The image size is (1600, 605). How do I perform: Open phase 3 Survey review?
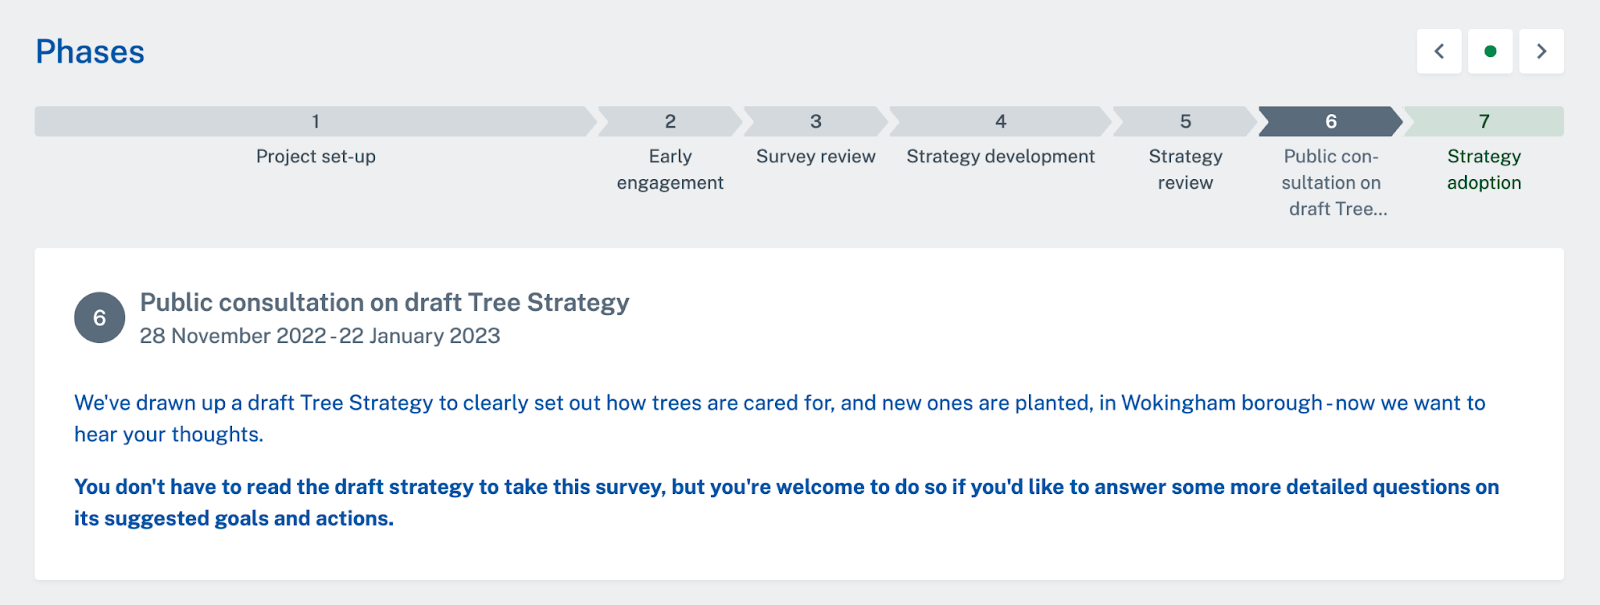(x=815, y=121)
